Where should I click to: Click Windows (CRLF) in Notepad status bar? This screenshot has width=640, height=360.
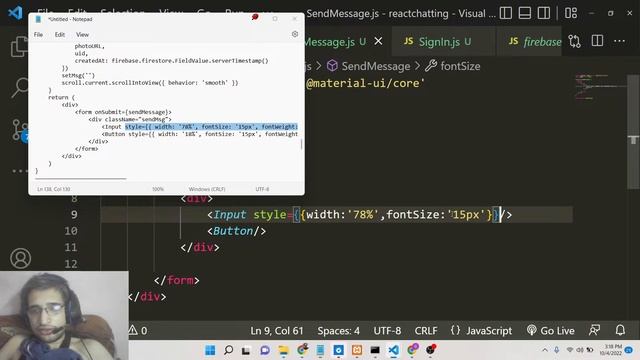tap(207, 189)
